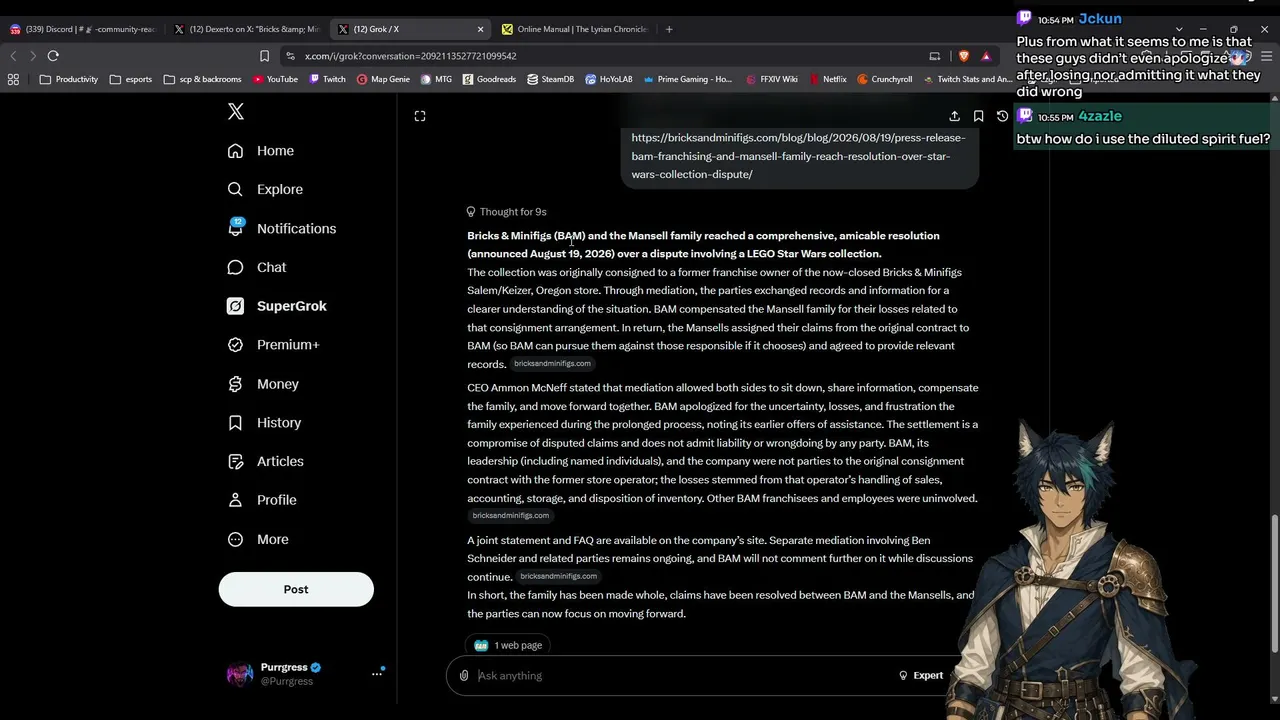Open the '1 web page' sources button
This screenshot has width=1280, height=720.
(508, 645)
